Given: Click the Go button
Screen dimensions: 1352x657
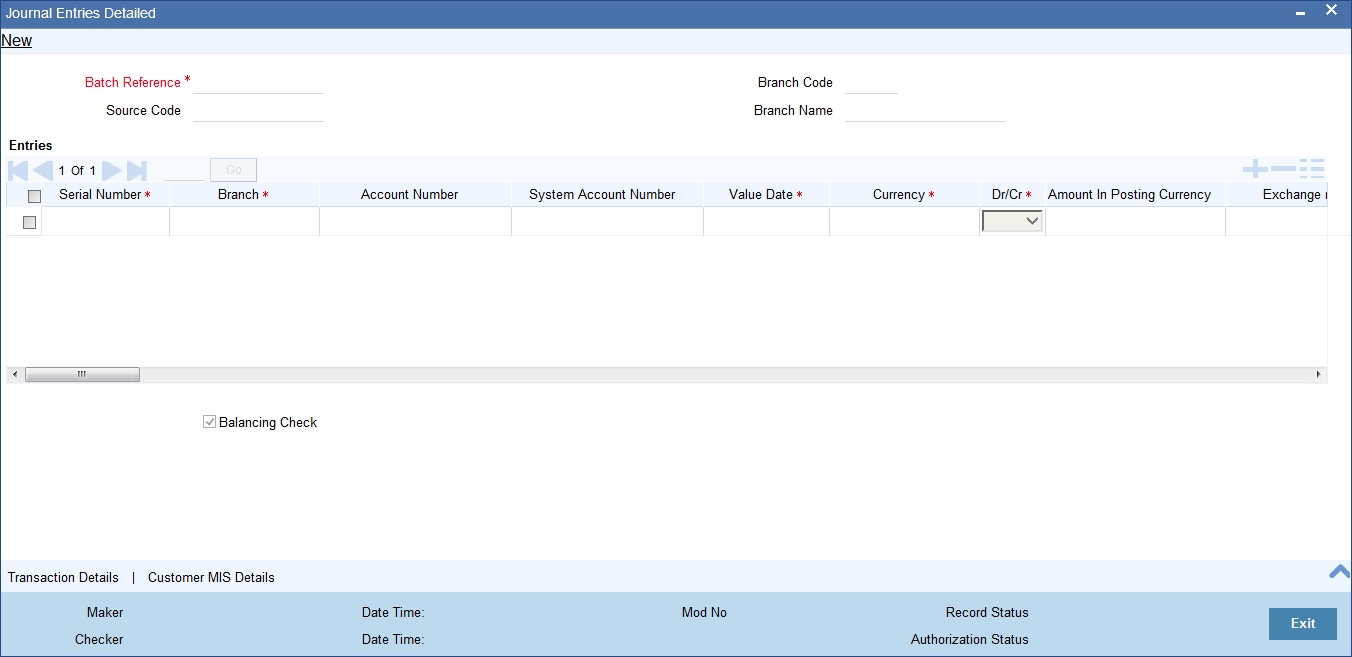Looking at the screenshot, I should [233, 170].
